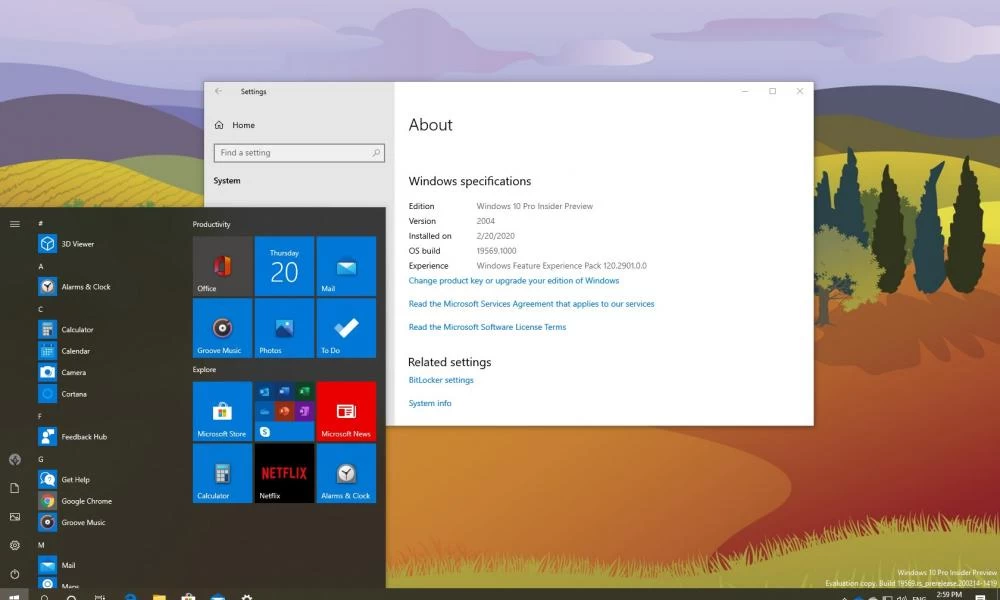
Task: Launch the Photos tile
Action: click(284, 328)
